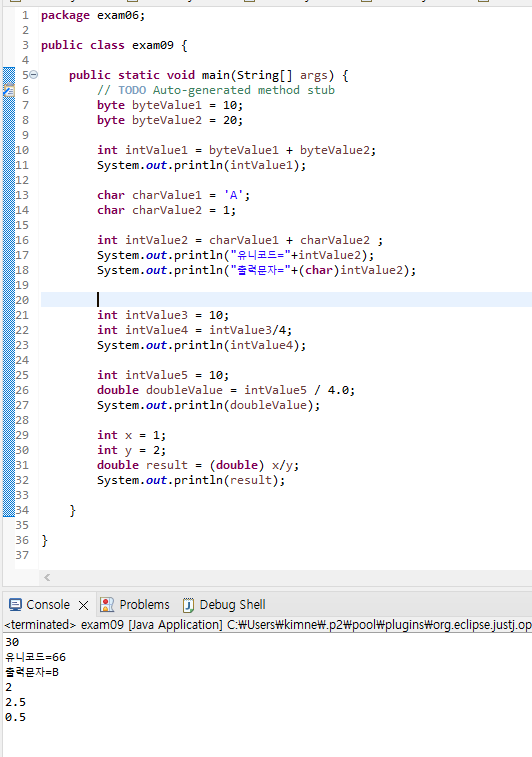
Task: Click 'byte byteValue2 = 20;' line
Action: [x=170, y=120]
